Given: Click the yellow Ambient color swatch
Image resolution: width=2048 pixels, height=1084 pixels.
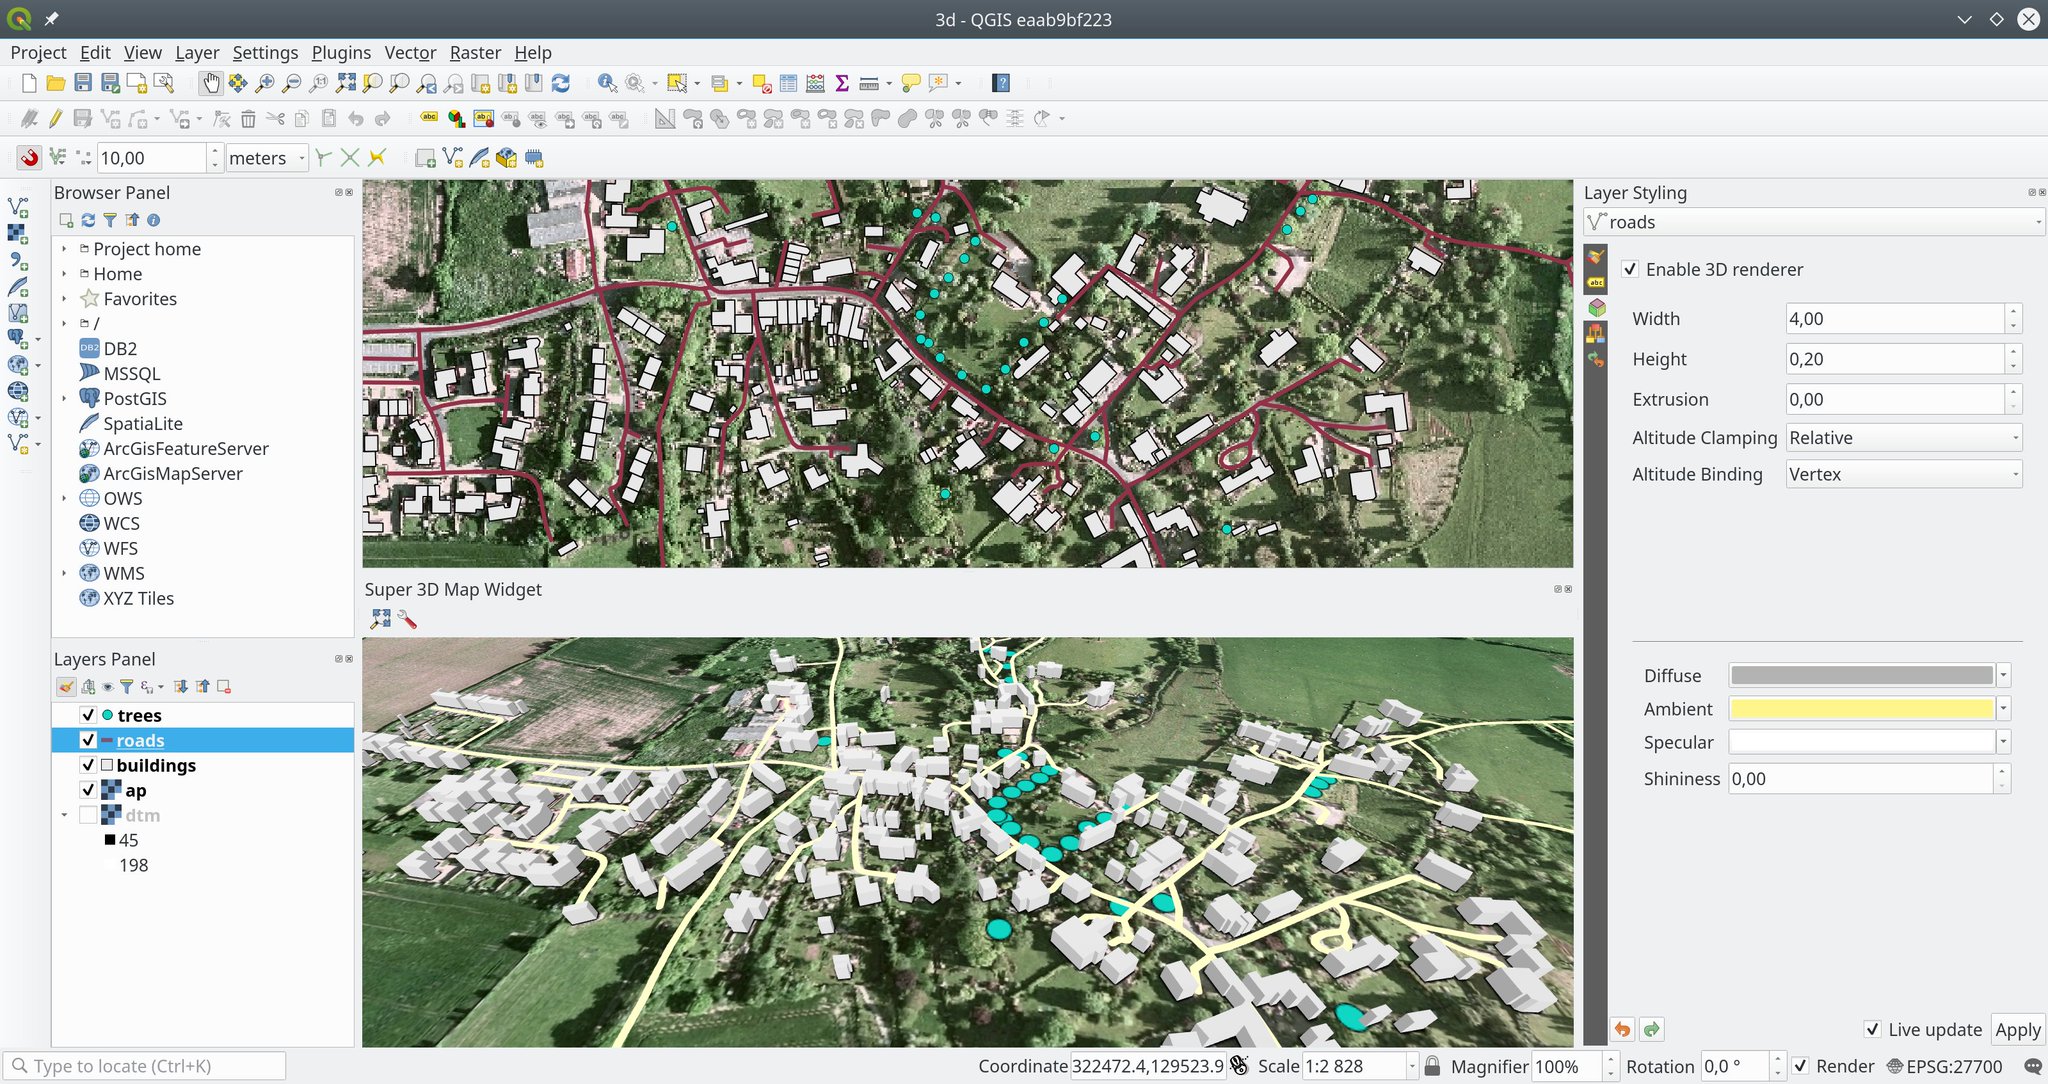Looking at the screenshot, I should click(1861, 709).
